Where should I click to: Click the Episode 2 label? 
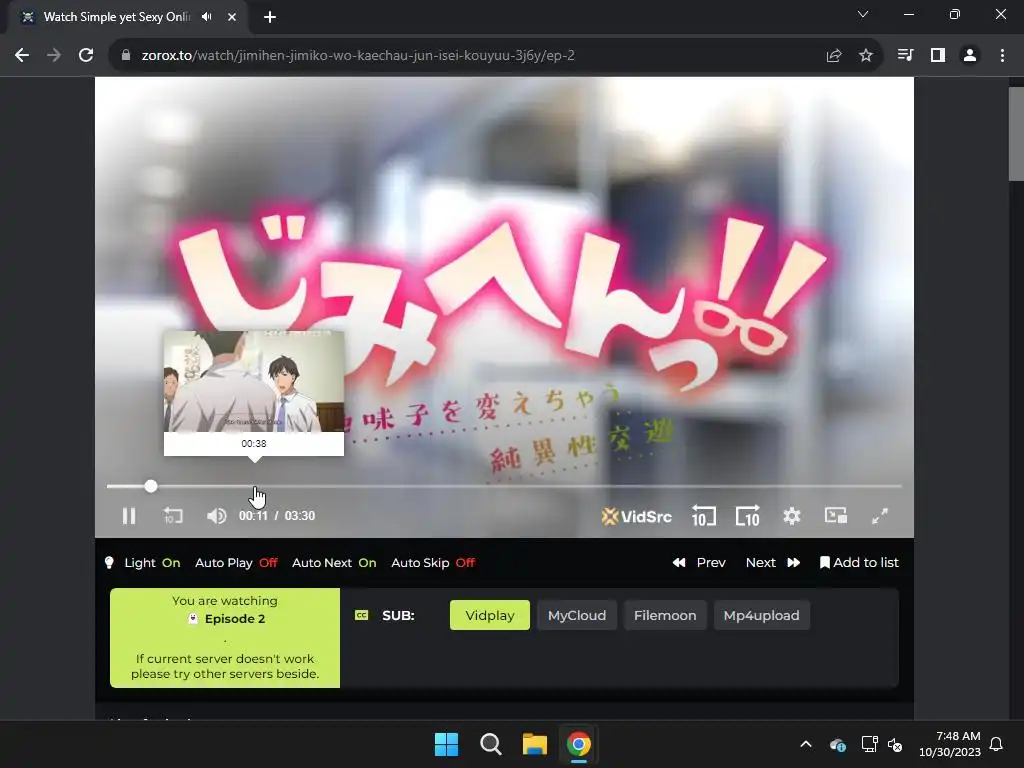(234, 618)
